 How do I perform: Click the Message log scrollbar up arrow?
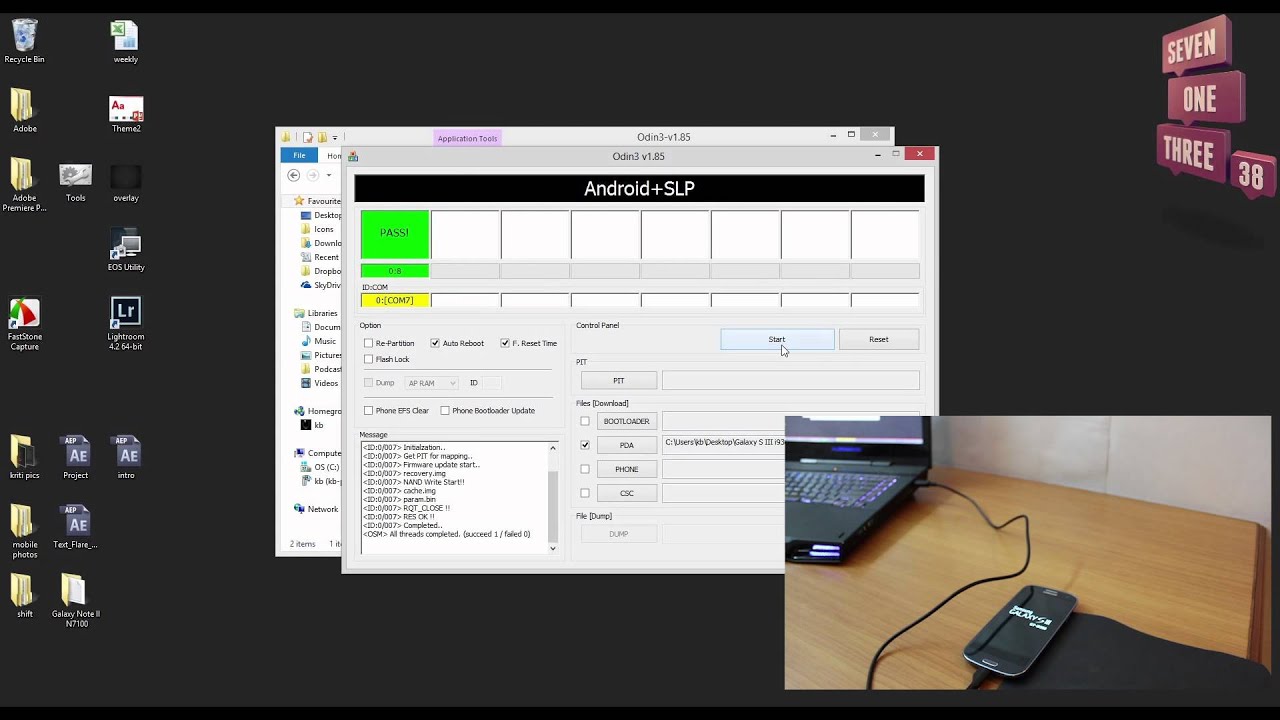point(552,448)
